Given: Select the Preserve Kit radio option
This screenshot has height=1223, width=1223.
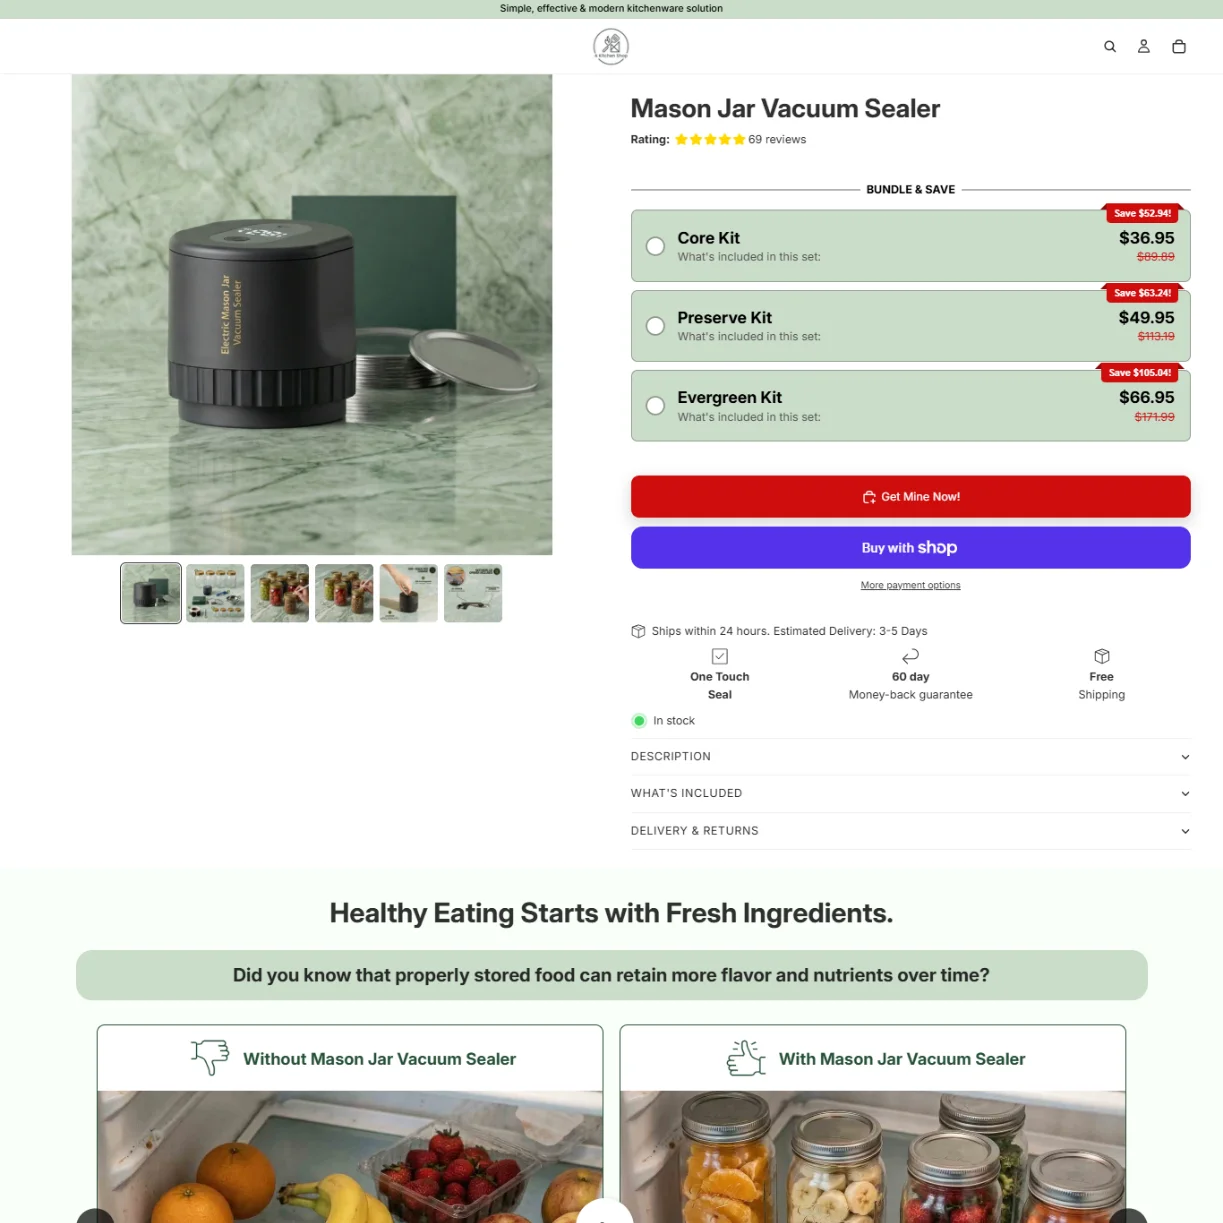Looking at the screenshot, I should 655,326.
